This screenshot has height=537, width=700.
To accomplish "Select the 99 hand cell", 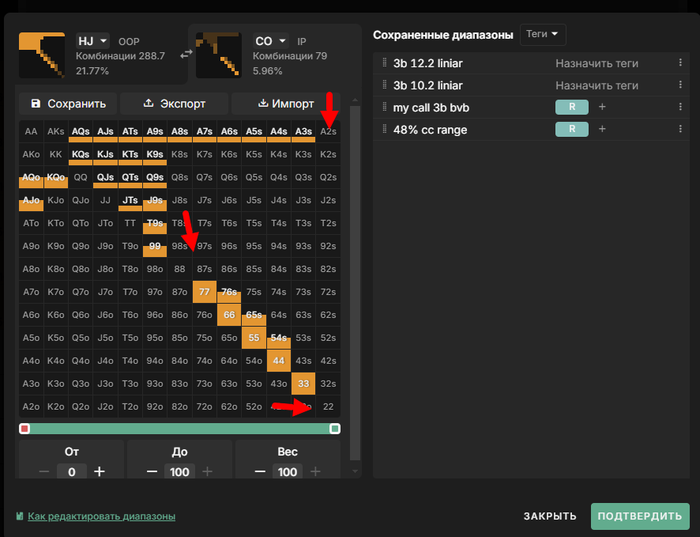I will [155, 246].
